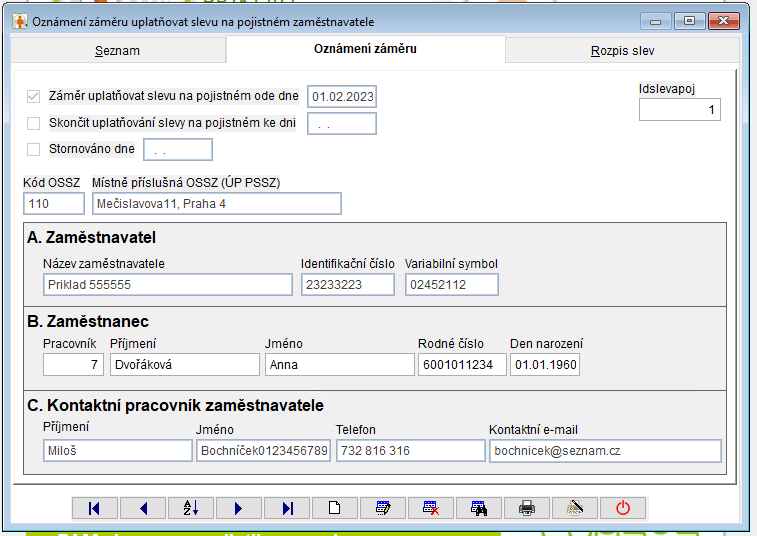Click 'A. Zaměstnavatel' section heading
Screen dimensions: 757x536
[x=92, y=238]
